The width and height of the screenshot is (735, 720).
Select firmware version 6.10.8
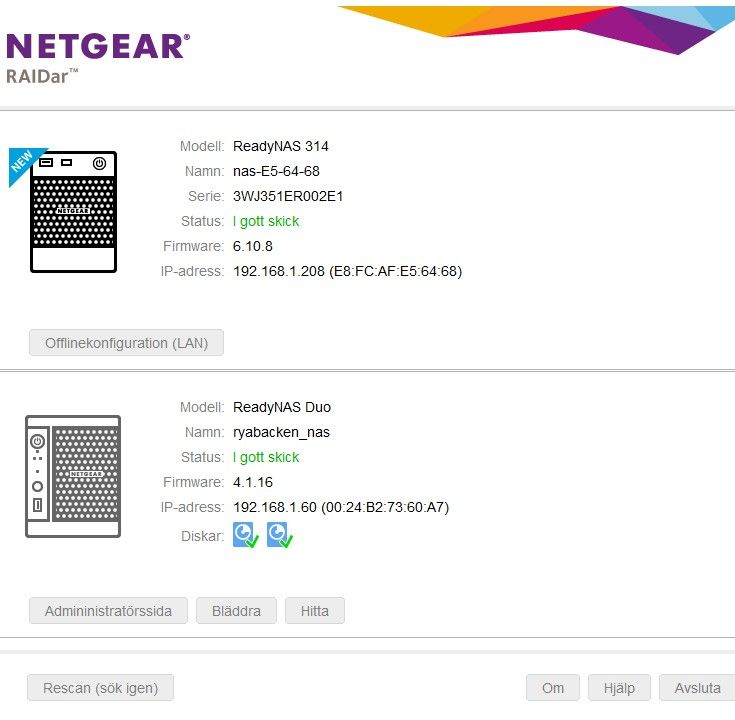253,246
